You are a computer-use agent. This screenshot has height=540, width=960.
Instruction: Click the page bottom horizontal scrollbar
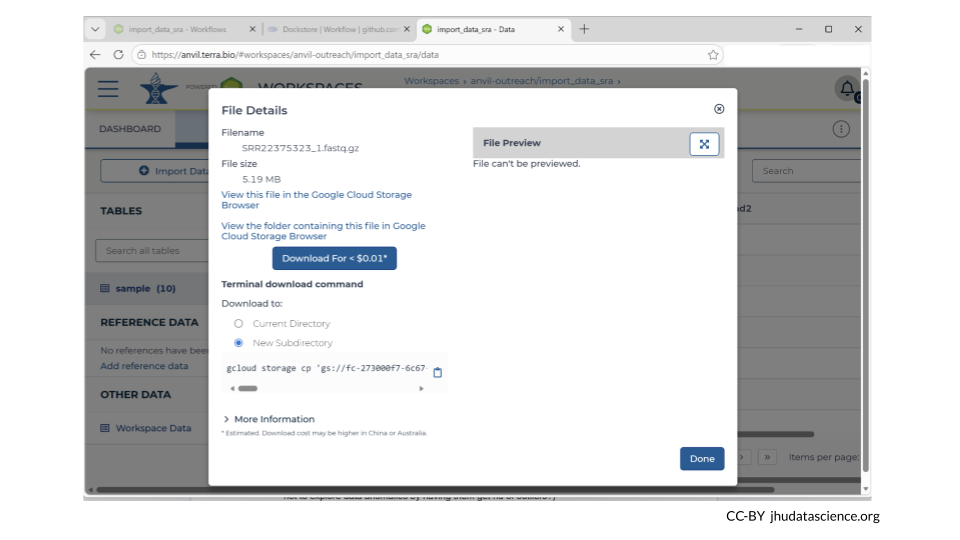(x=435, y=490)
